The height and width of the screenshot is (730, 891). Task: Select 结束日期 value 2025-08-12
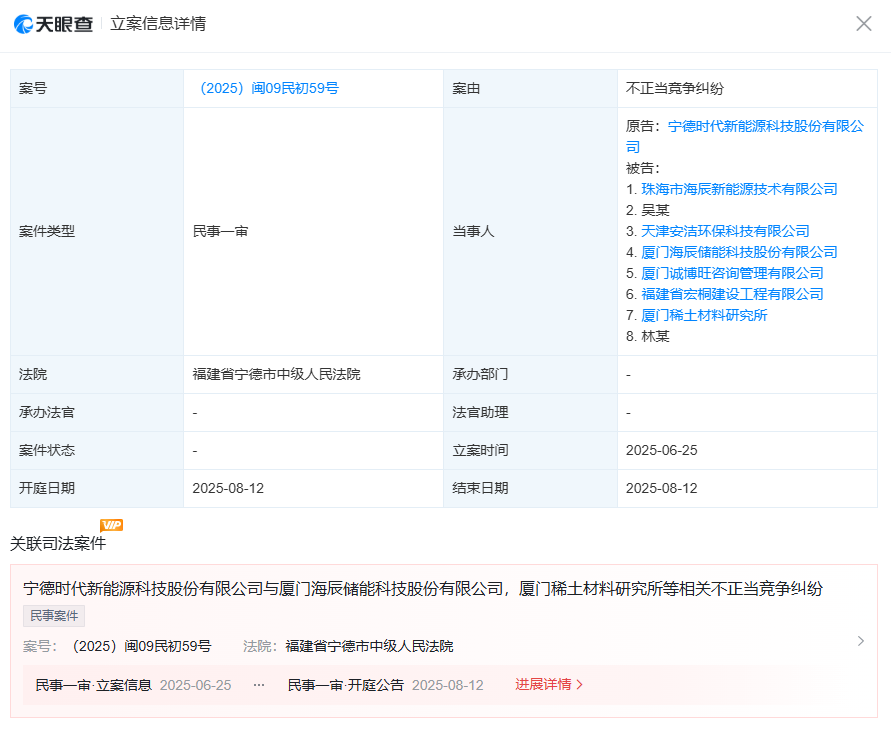tap(661, 489)
